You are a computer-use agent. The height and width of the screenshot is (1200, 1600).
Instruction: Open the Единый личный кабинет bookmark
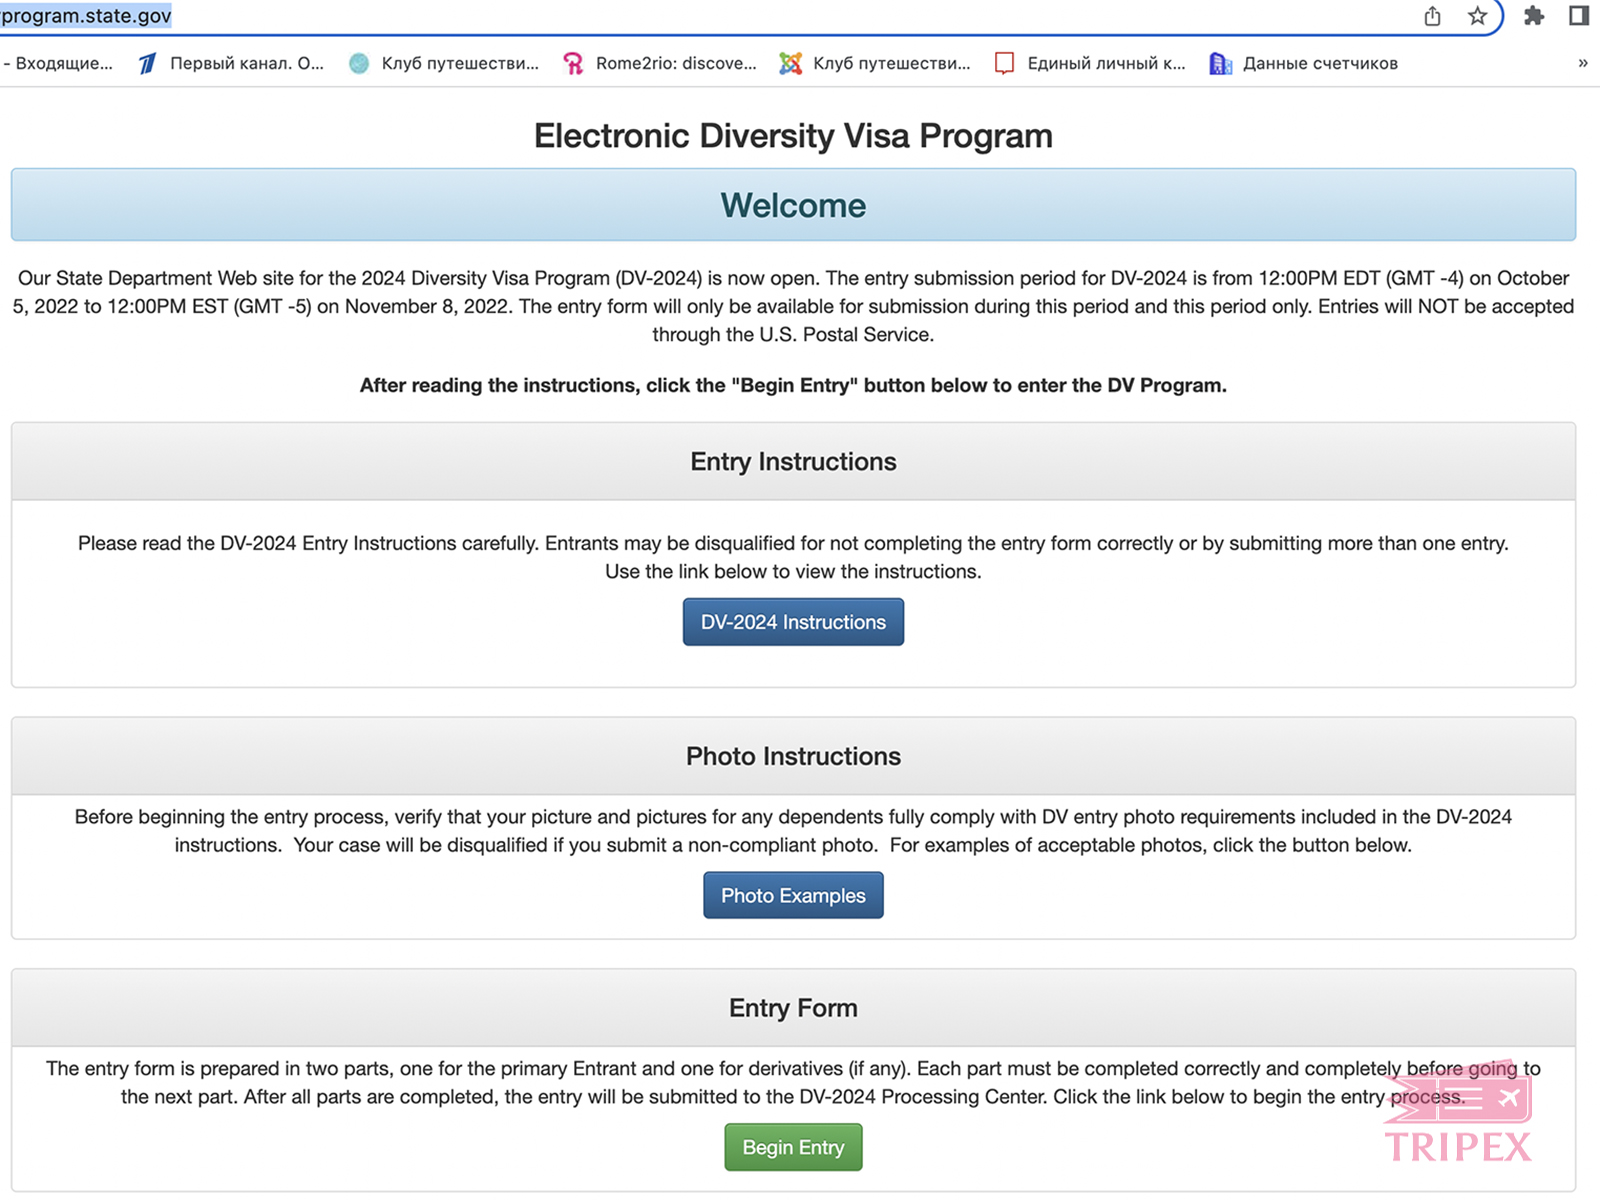[1090, 63]
